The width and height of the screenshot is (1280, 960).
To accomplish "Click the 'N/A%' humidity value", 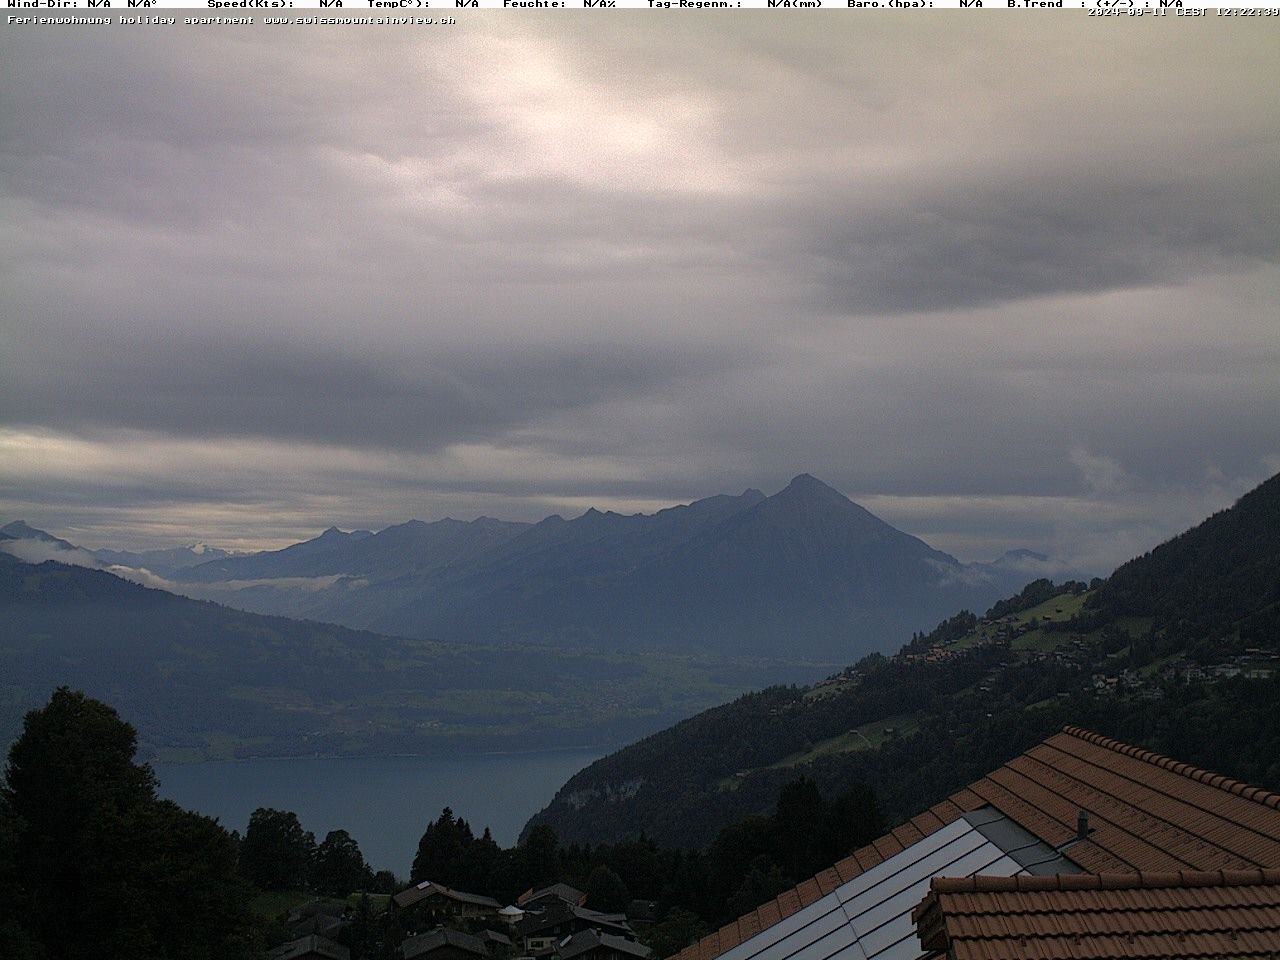I will coord(599,4).
